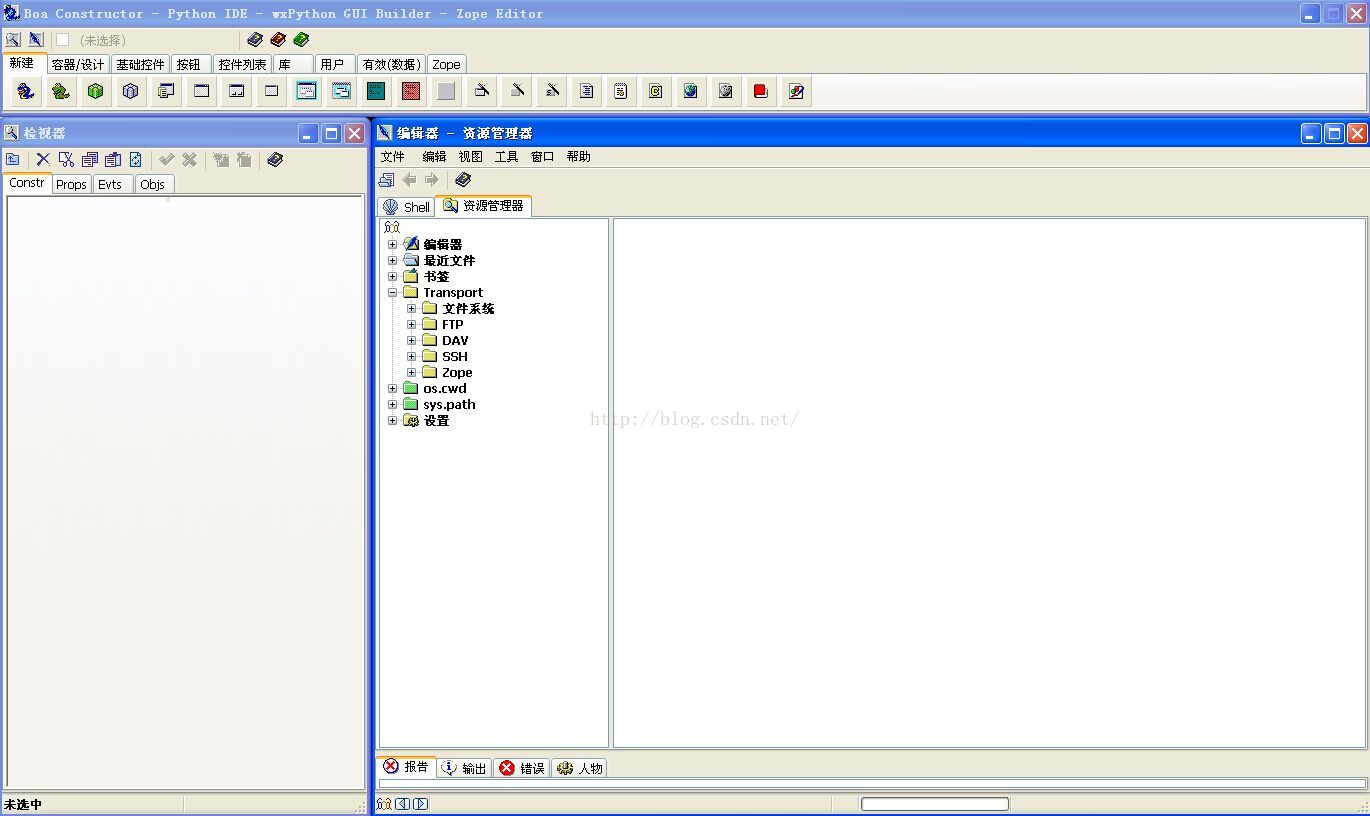Viewport: 1370px width, 816px height.
Task: Open the 工具 menu
Action: coord(507,157)
